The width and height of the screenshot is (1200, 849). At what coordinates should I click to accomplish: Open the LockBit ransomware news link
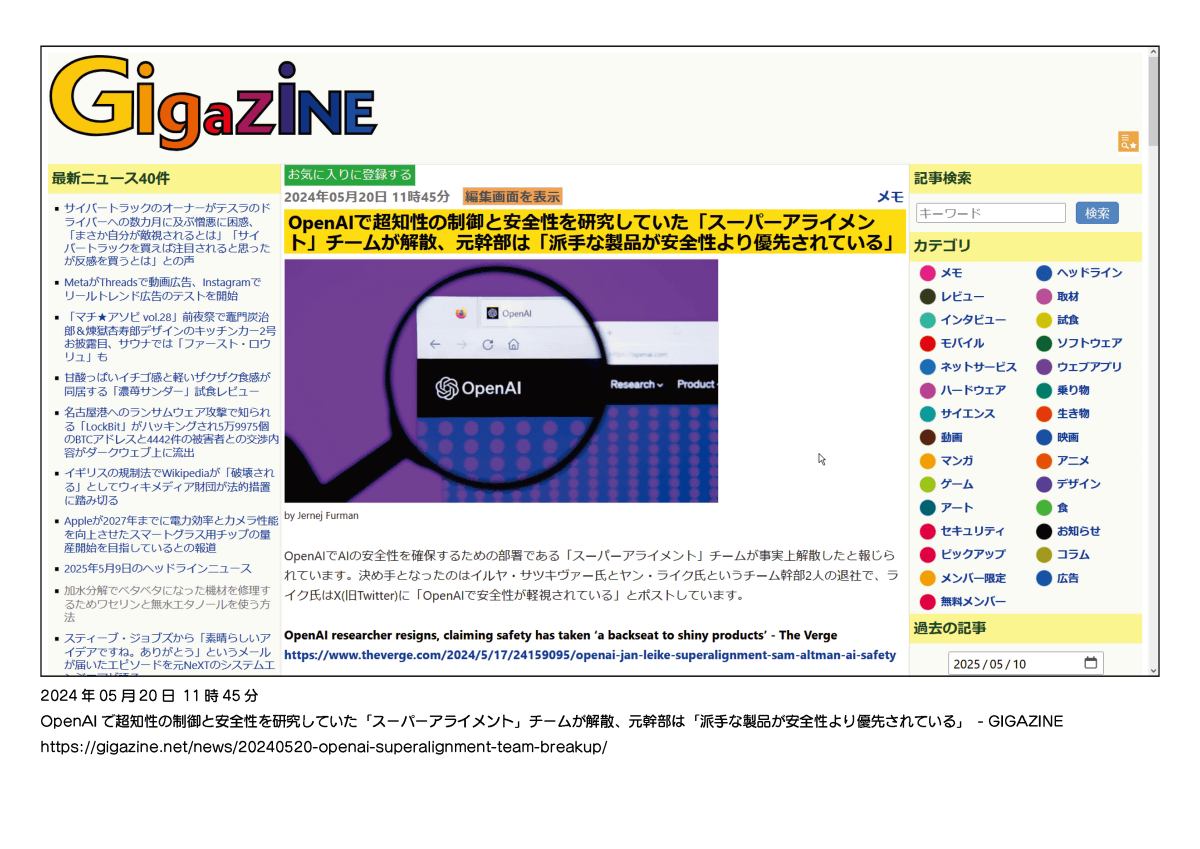[171, 432]
